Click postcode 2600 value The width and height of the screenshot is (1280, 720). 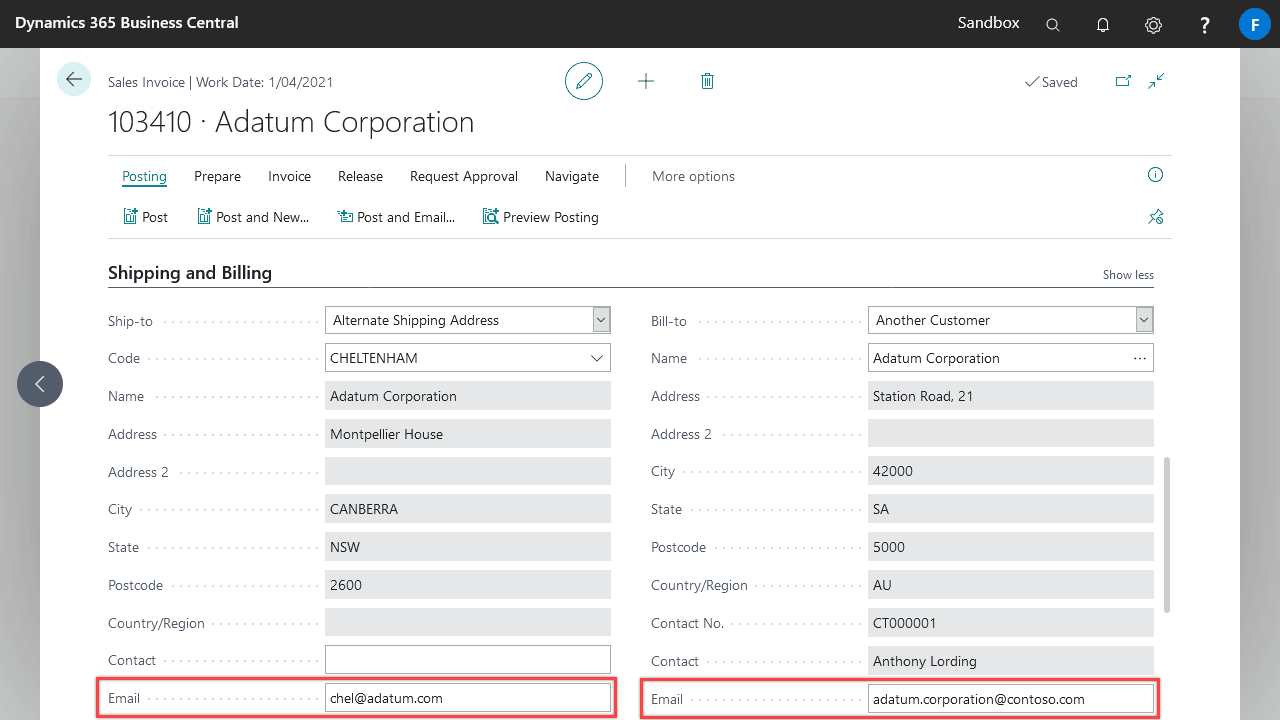(x=468, y=585)
